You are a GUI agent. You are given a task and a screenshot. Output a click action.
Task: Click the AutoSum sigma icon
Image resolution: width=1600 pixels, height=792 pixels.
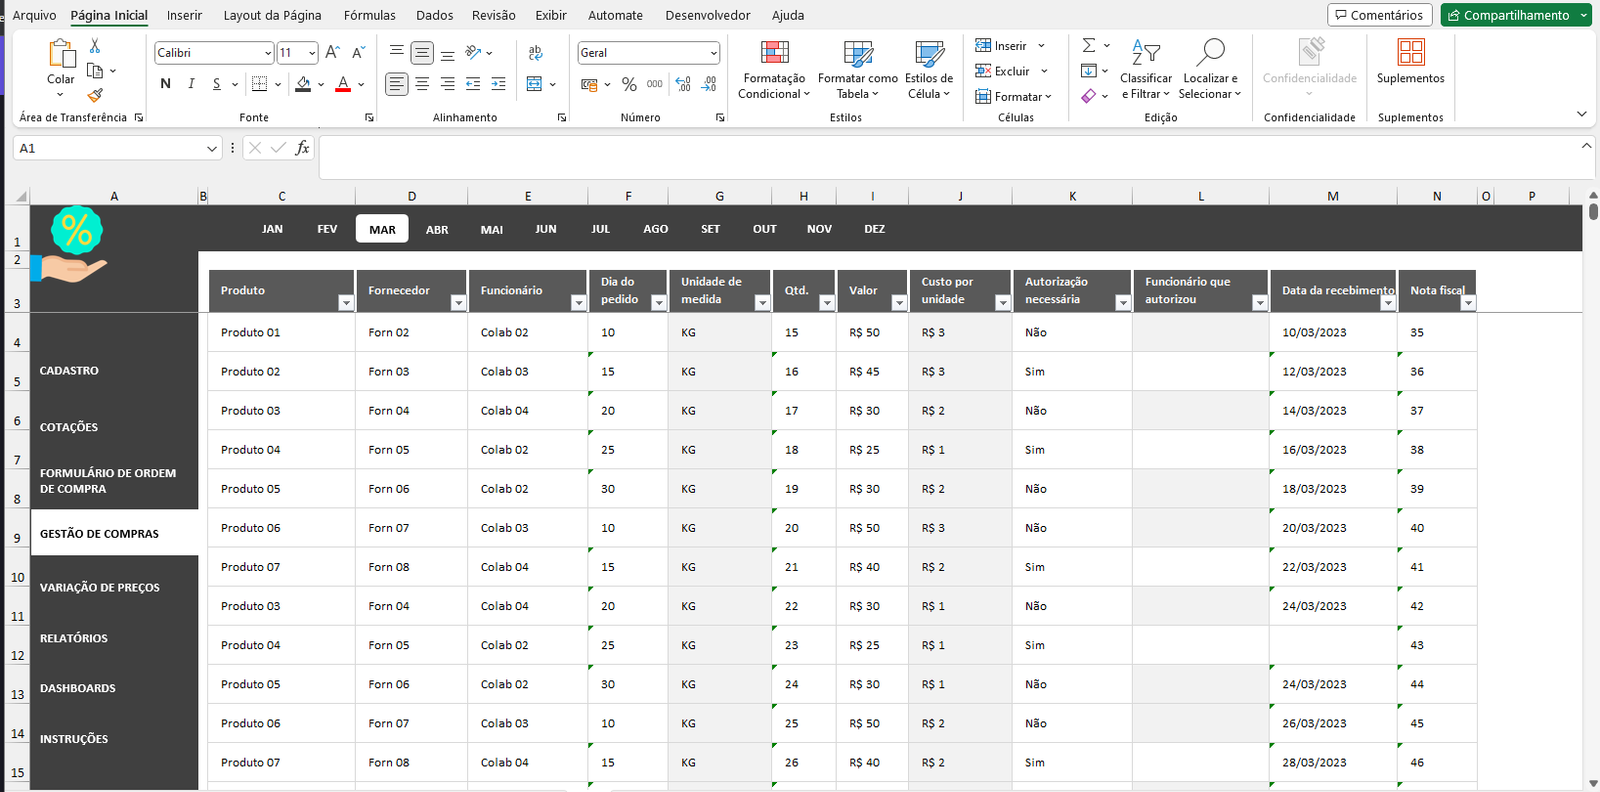click(x=1089, y=46)
